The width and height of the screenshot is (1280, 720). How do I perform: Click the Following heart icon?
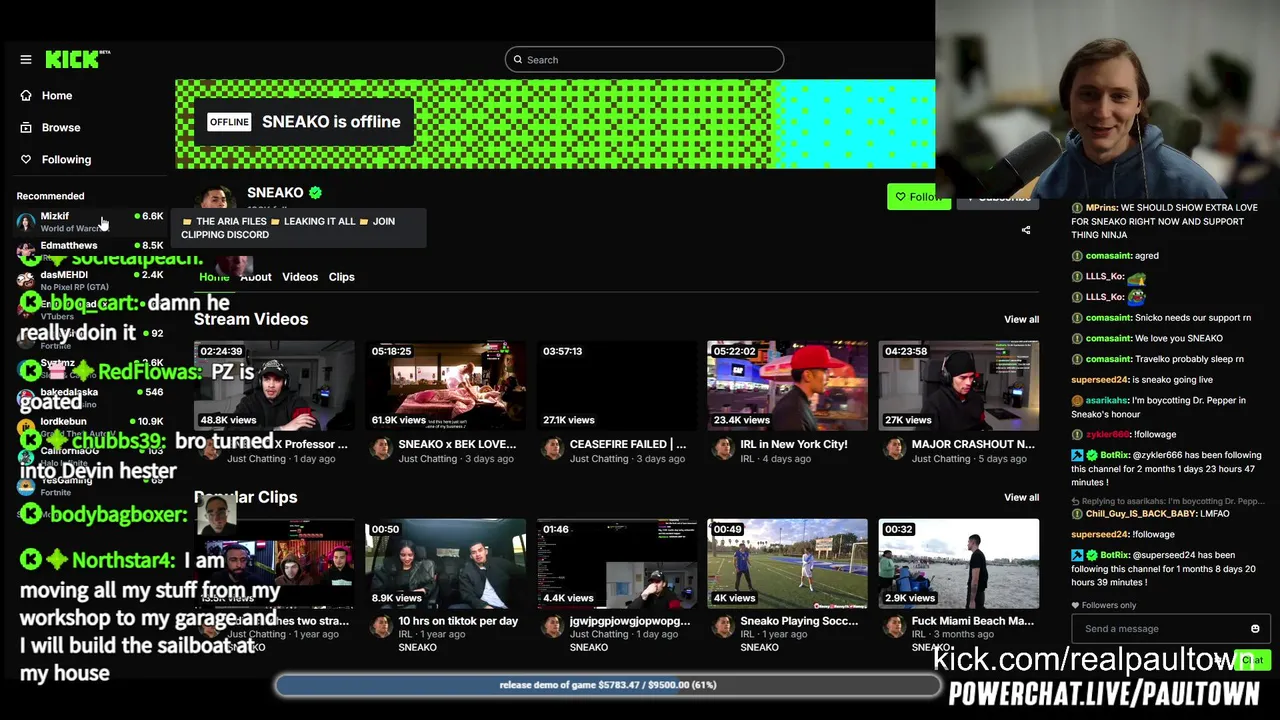tap(26, 160)
